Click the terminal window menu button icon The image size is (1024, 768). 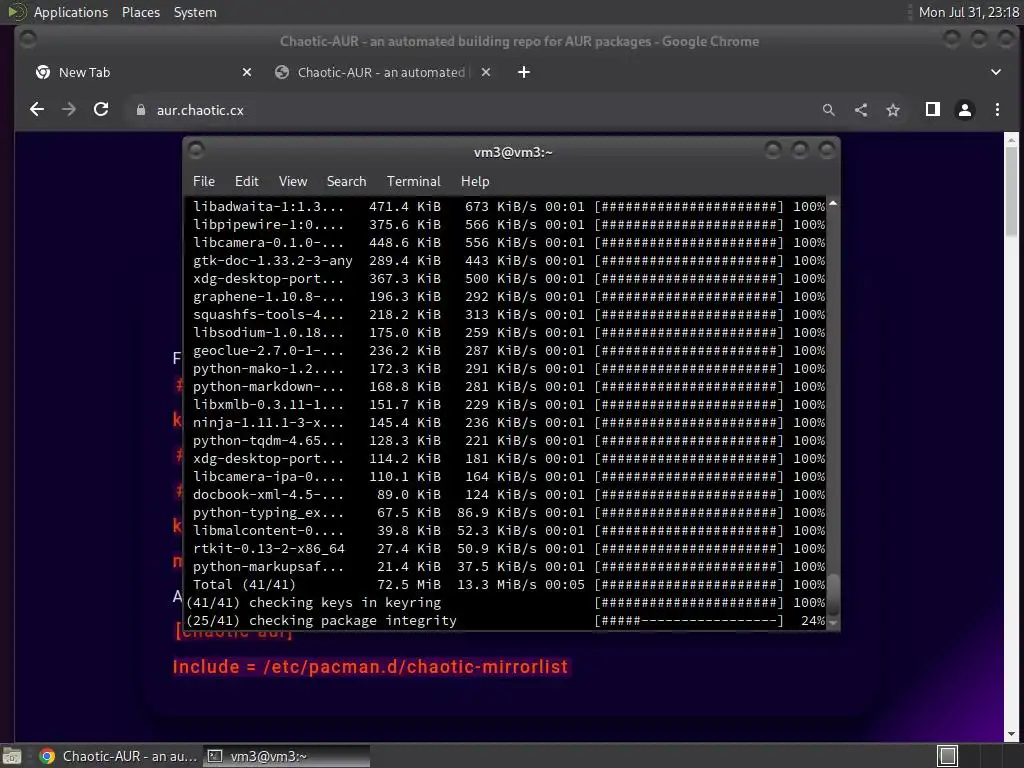tap(196, 151)
